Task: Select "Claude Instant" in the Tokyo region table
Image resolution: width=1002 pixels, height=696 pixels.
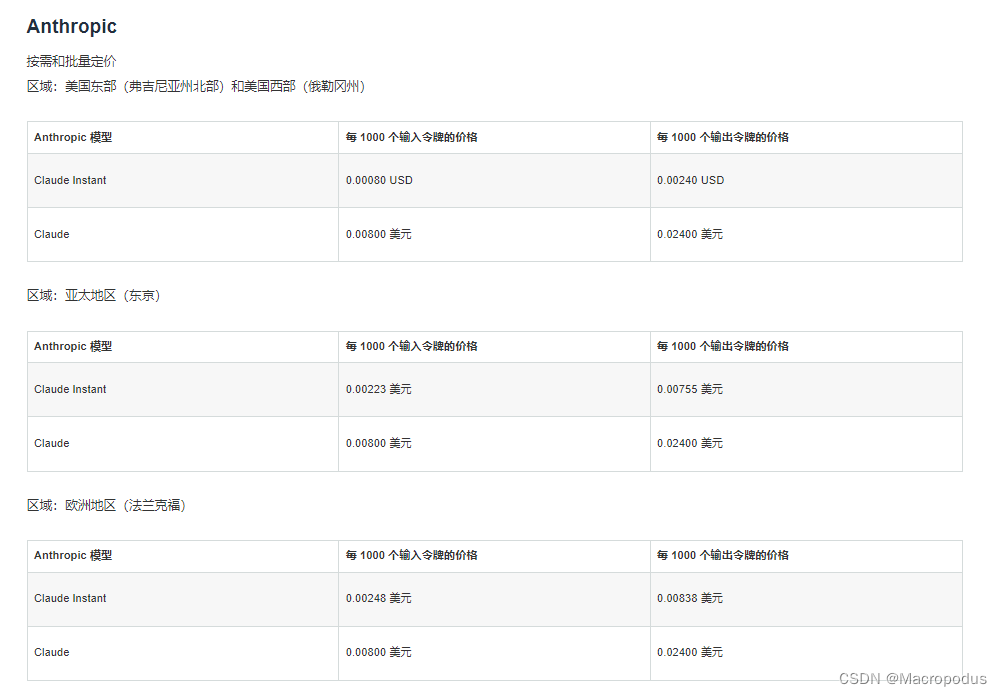Action: click(x=70, y=389)
